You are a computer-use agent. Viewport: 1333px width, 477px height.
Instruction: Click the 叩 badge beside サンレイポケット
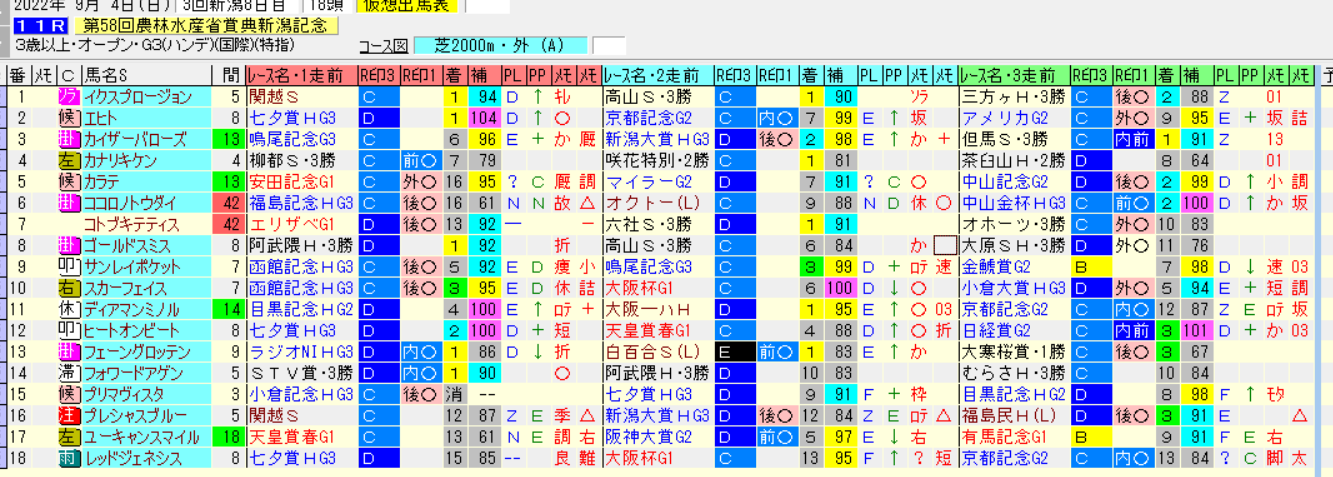[x=69, y=267]
